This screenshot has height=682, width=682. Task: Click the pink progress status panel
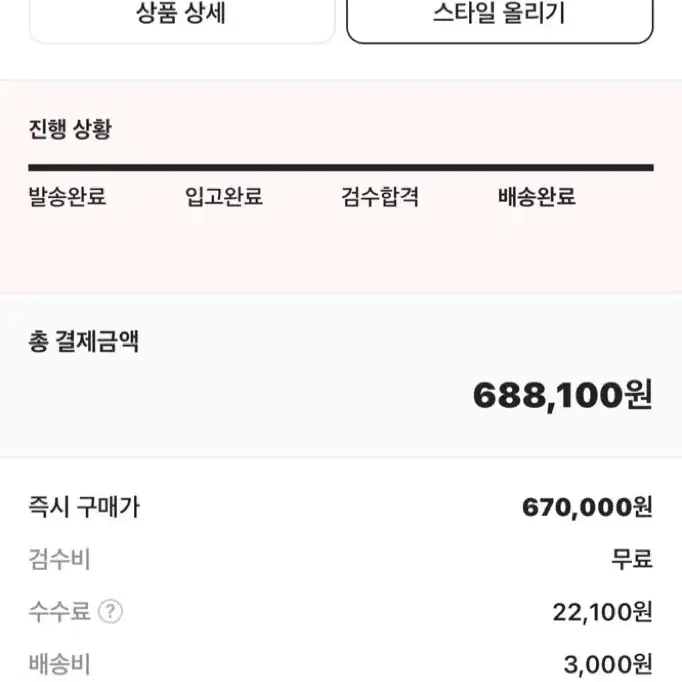pyautogui.click(x=341, y=187)
